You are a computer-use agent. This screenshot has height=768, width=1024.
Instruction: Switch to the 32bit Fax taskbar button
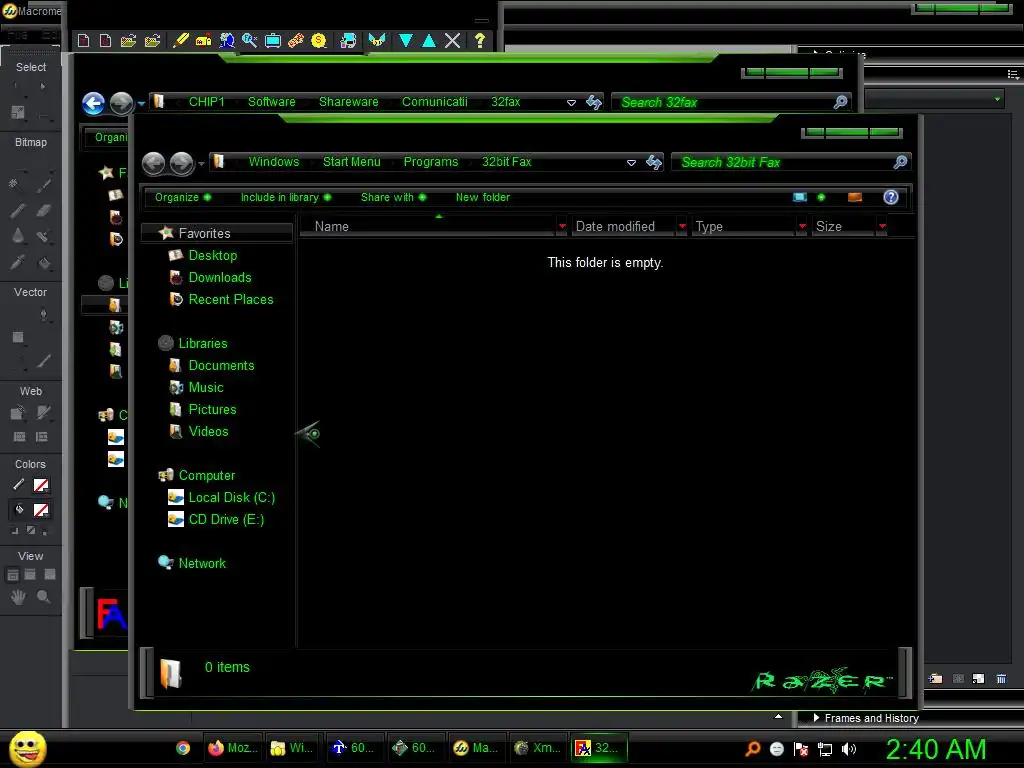click(600, 748)
